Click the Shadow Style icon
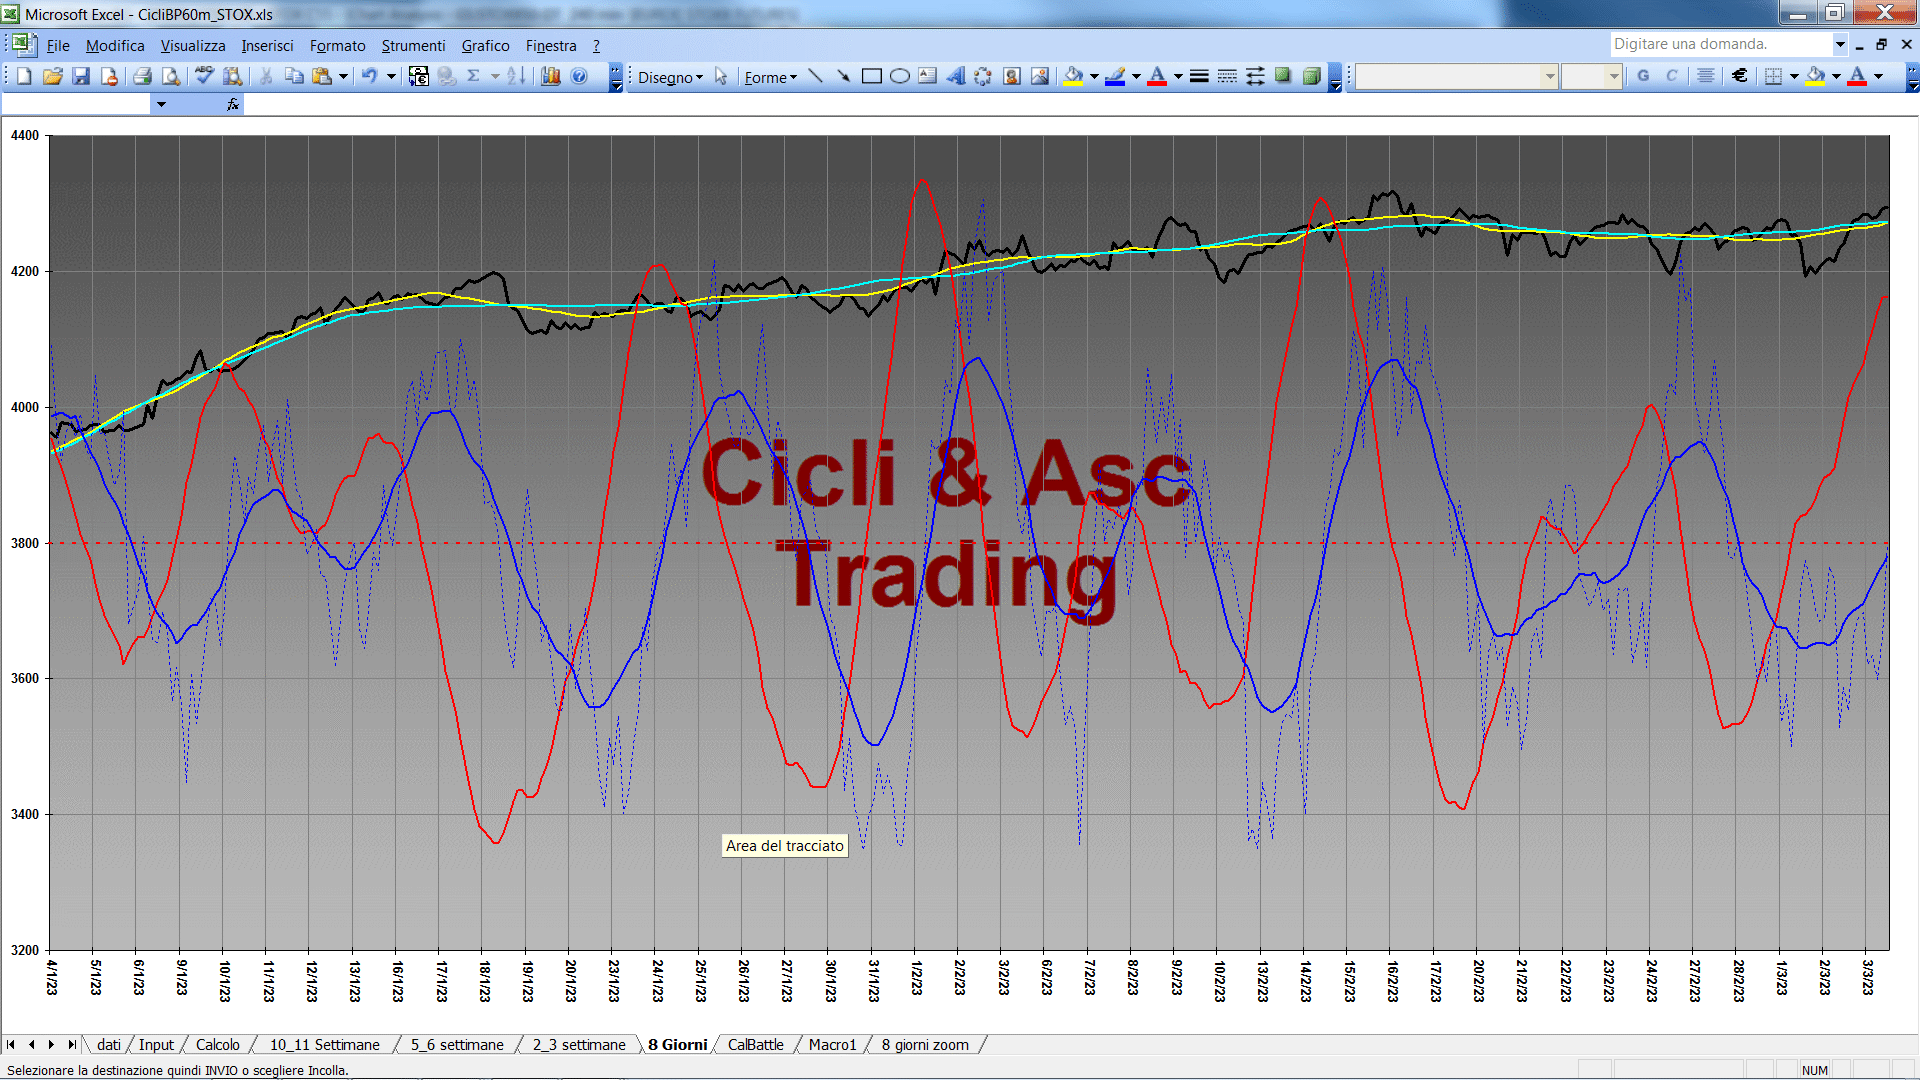This screenshot has width=1920, height=1080. pyautogui.click(x=1283, y=76)
